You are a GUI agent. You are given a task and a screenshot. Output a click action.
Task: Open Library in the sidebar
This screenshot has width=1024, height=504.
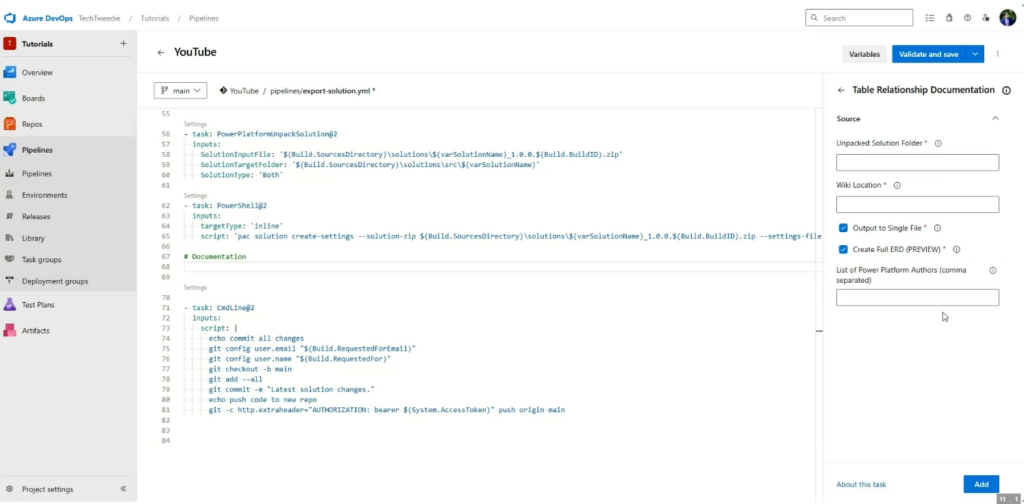(x=33, y=238)
